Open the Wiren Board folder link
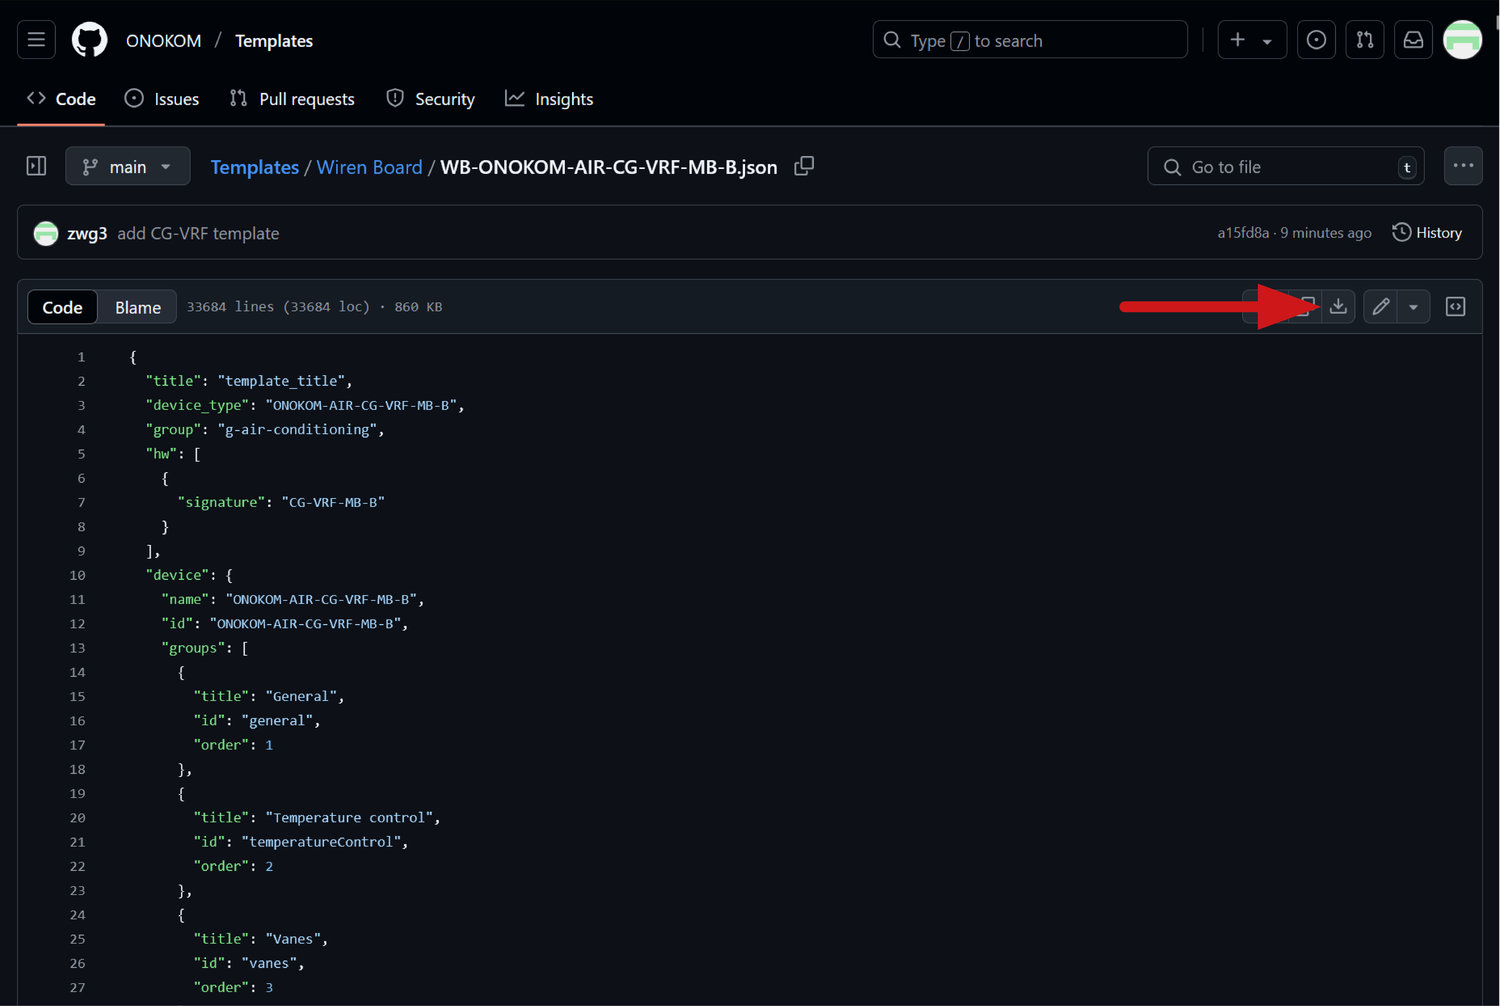 (369, 167)
